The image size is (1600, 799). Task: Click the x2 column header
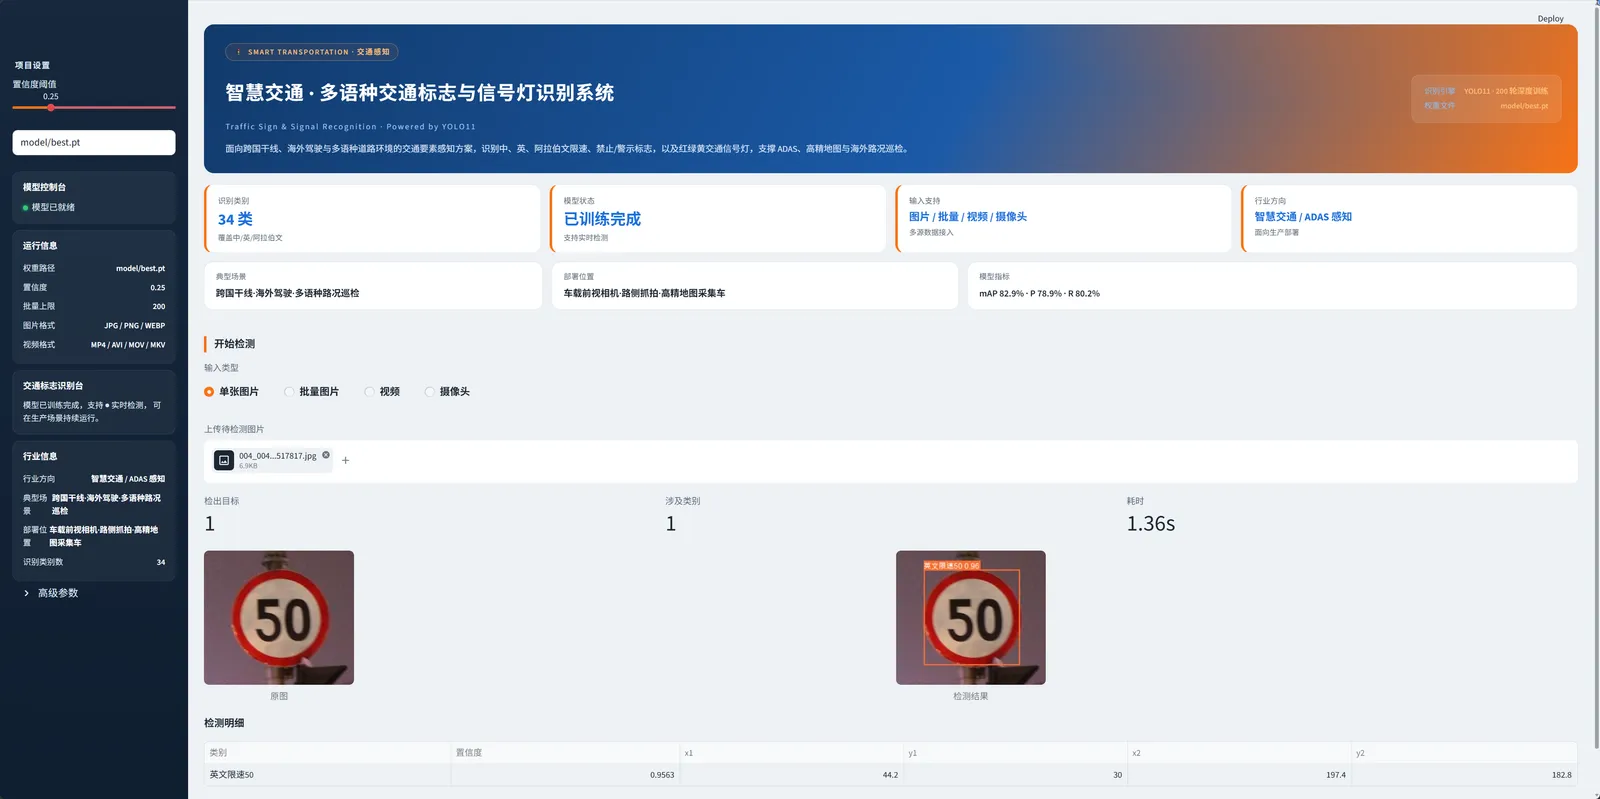pos(1240,753)
